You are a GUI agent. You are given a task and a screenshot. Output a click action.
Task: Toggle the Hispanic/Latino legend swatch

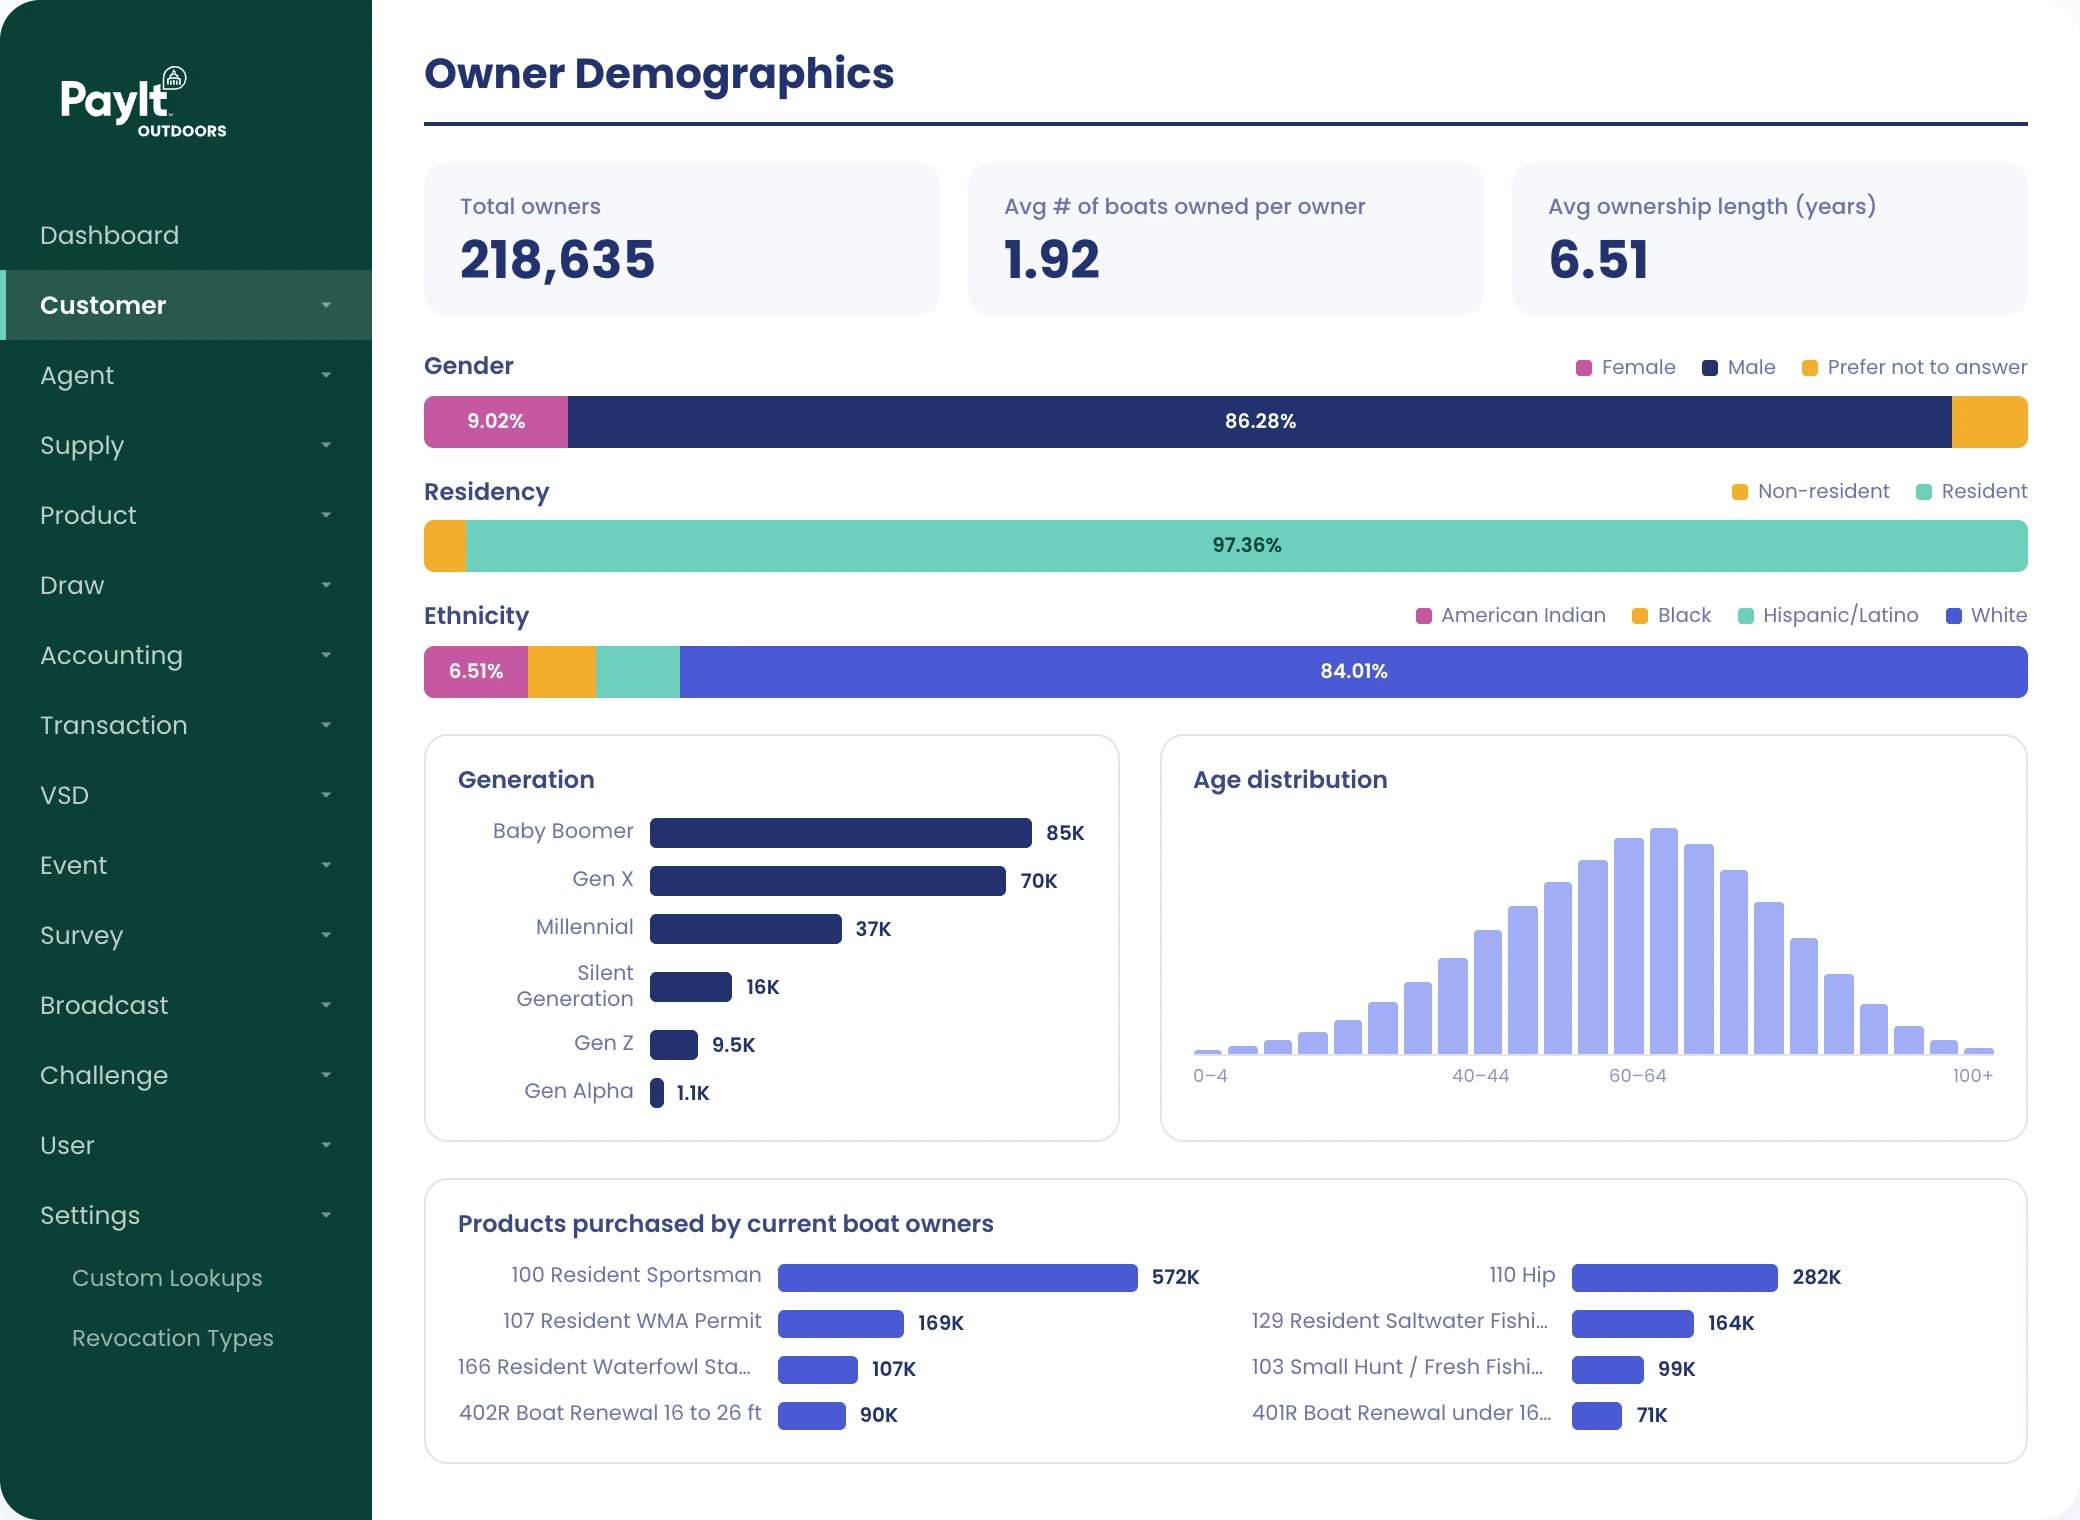(x=1746, y=616)
